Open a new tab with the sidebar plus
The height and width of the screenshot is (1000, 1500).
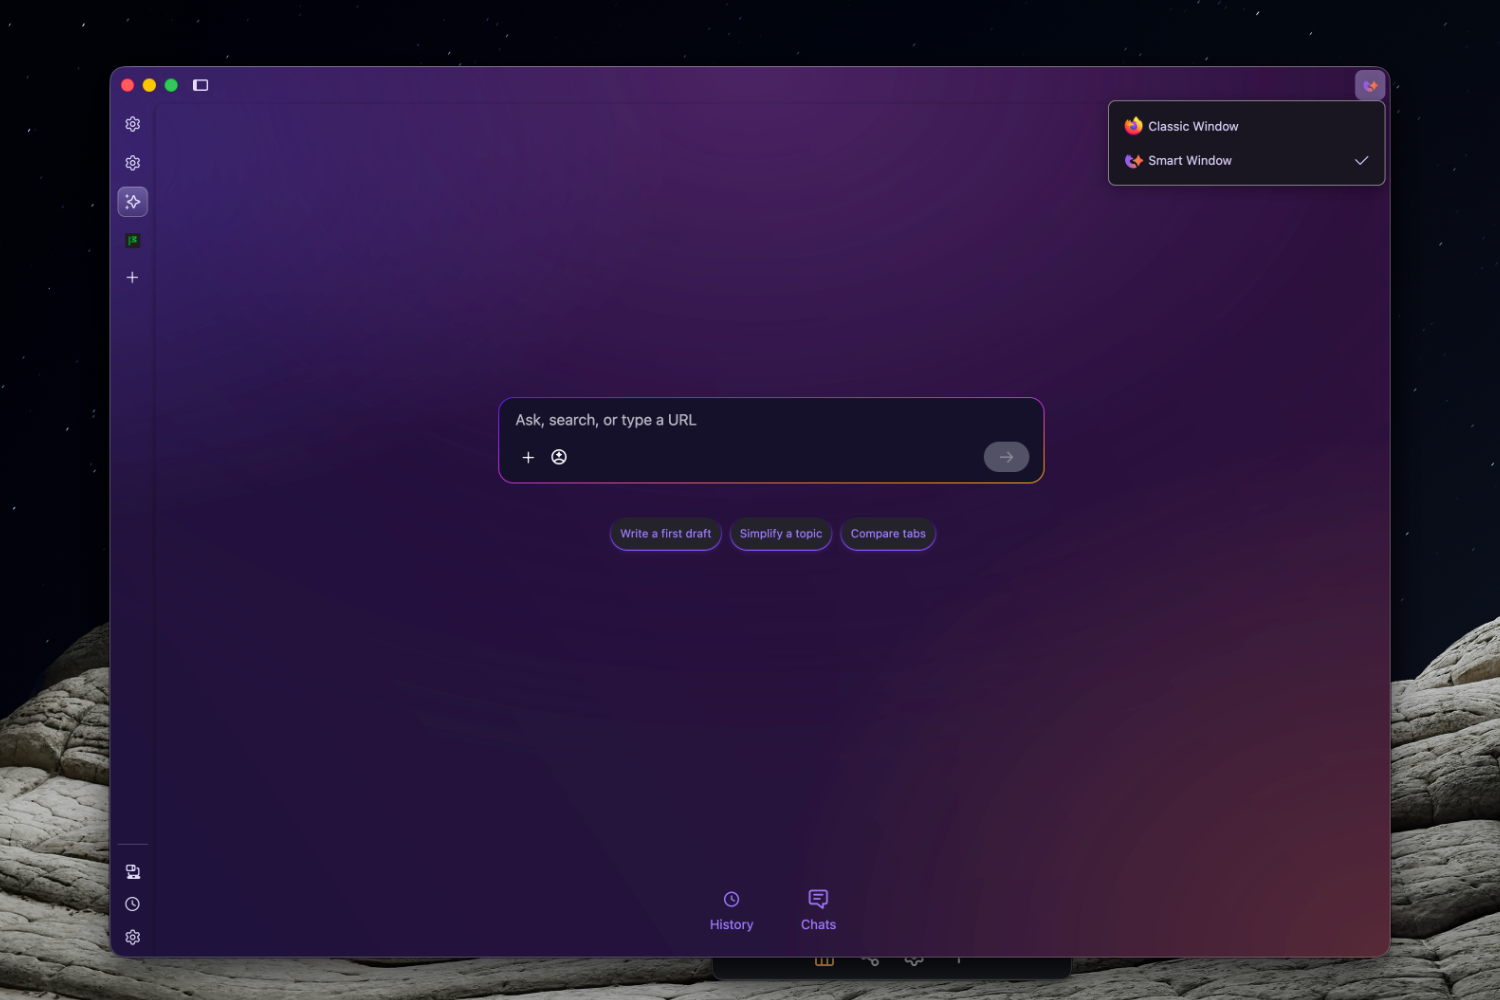tap(132, 277)
